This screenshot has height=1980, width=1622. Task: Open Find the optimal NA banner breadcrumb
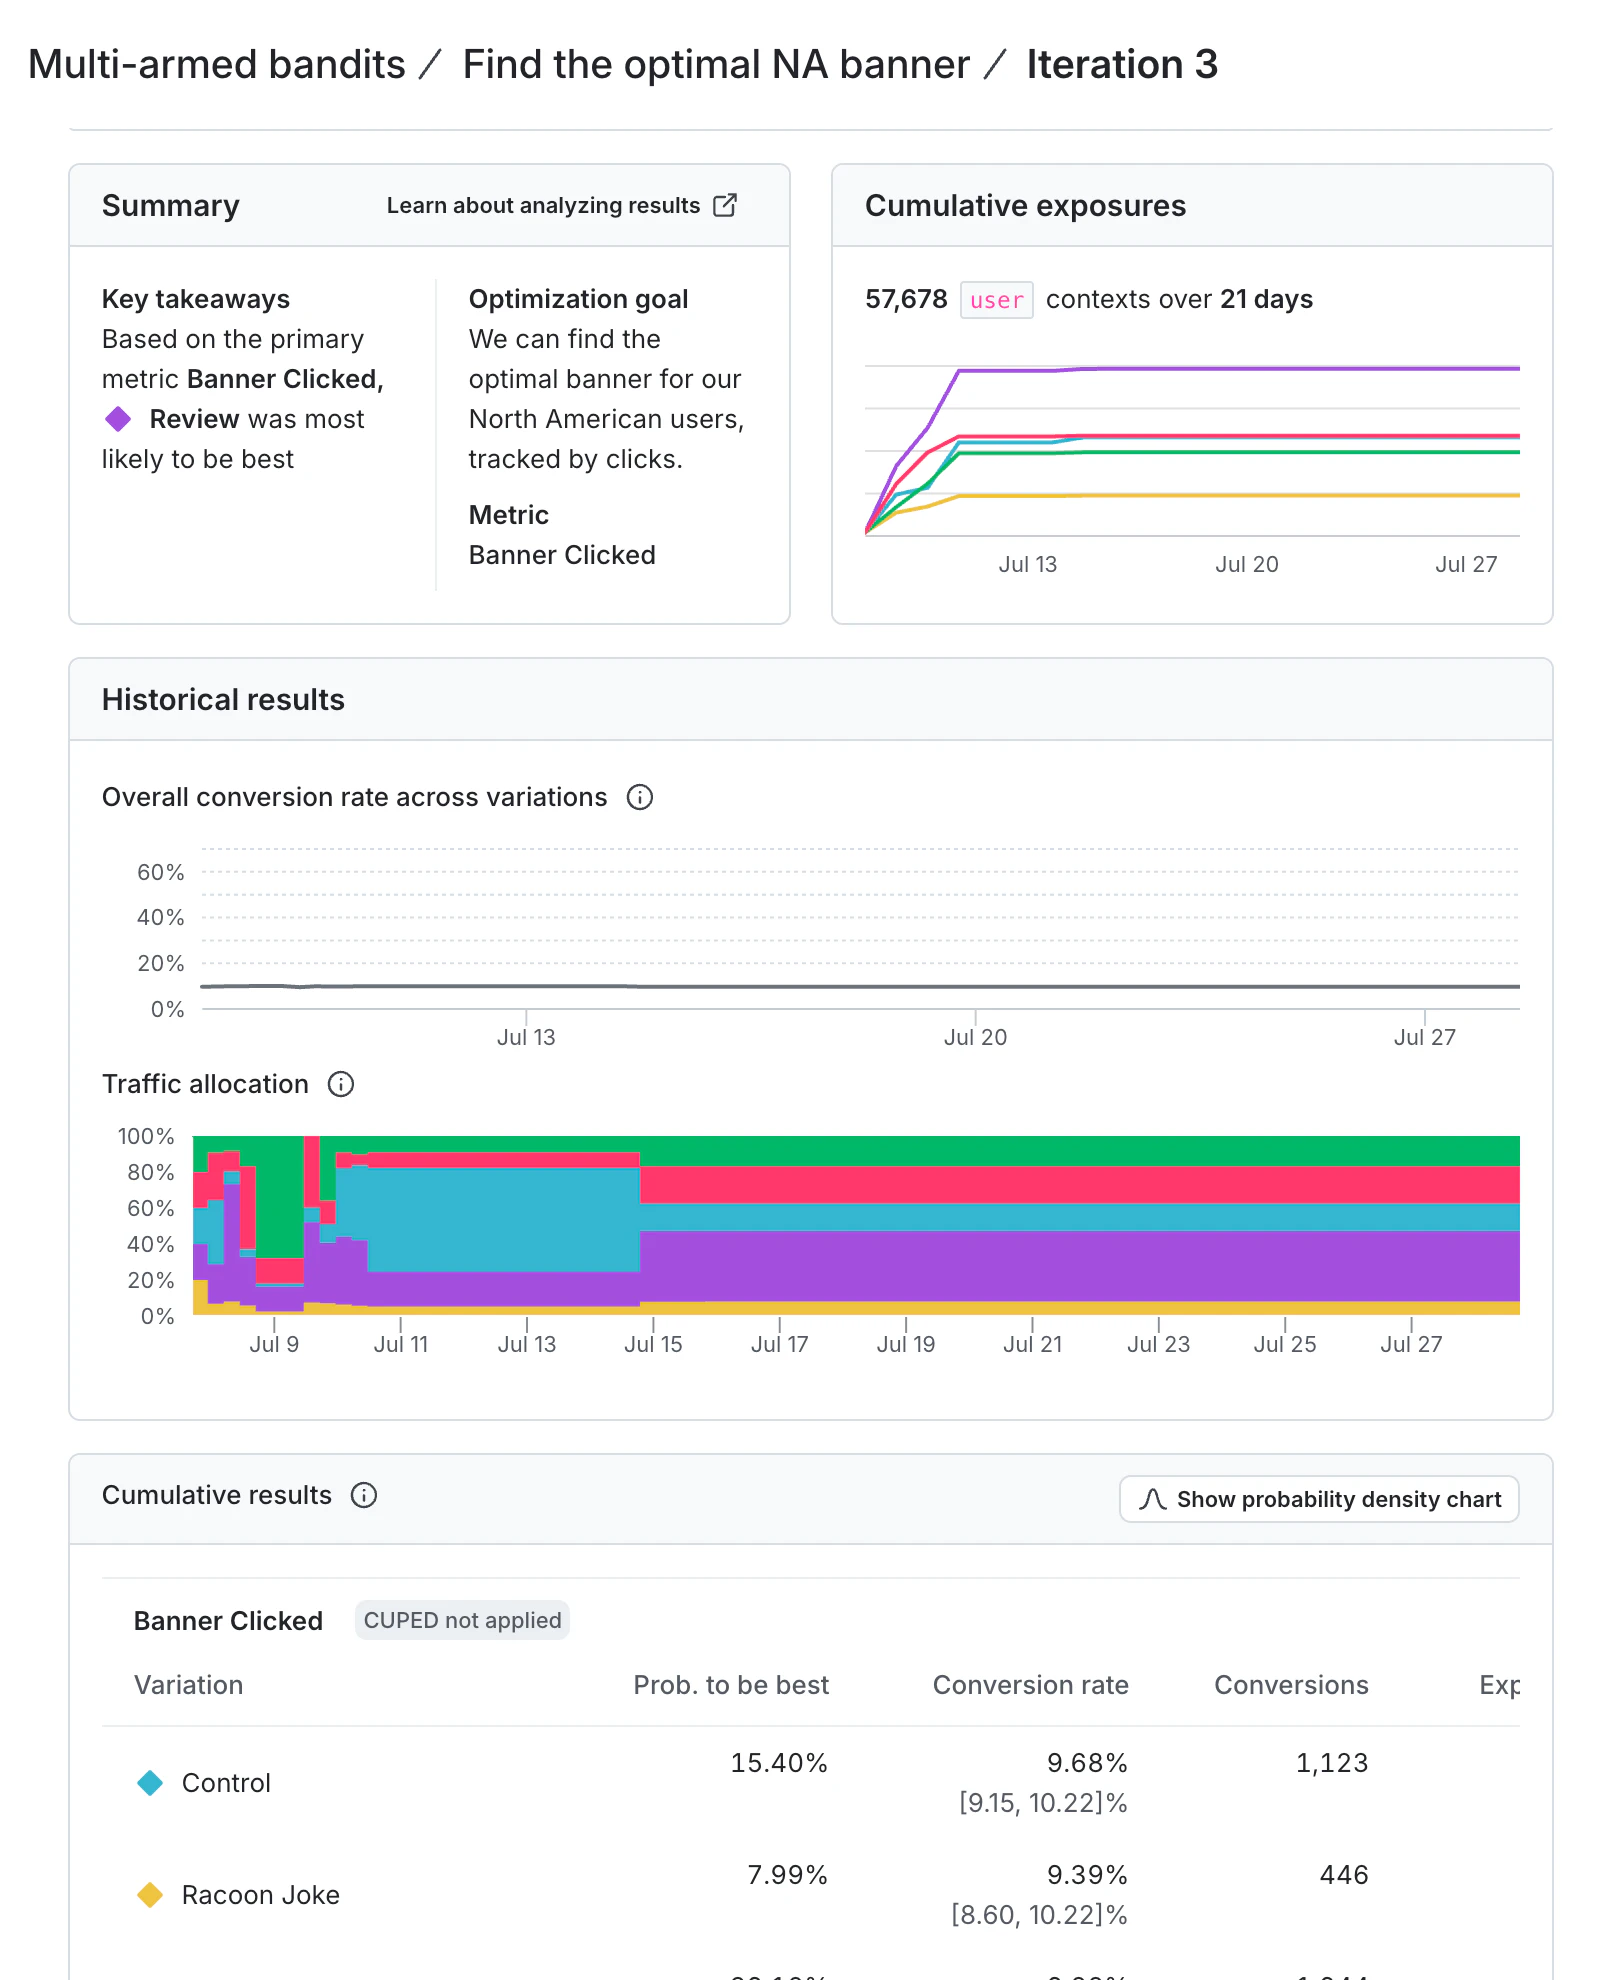[714, 64]
